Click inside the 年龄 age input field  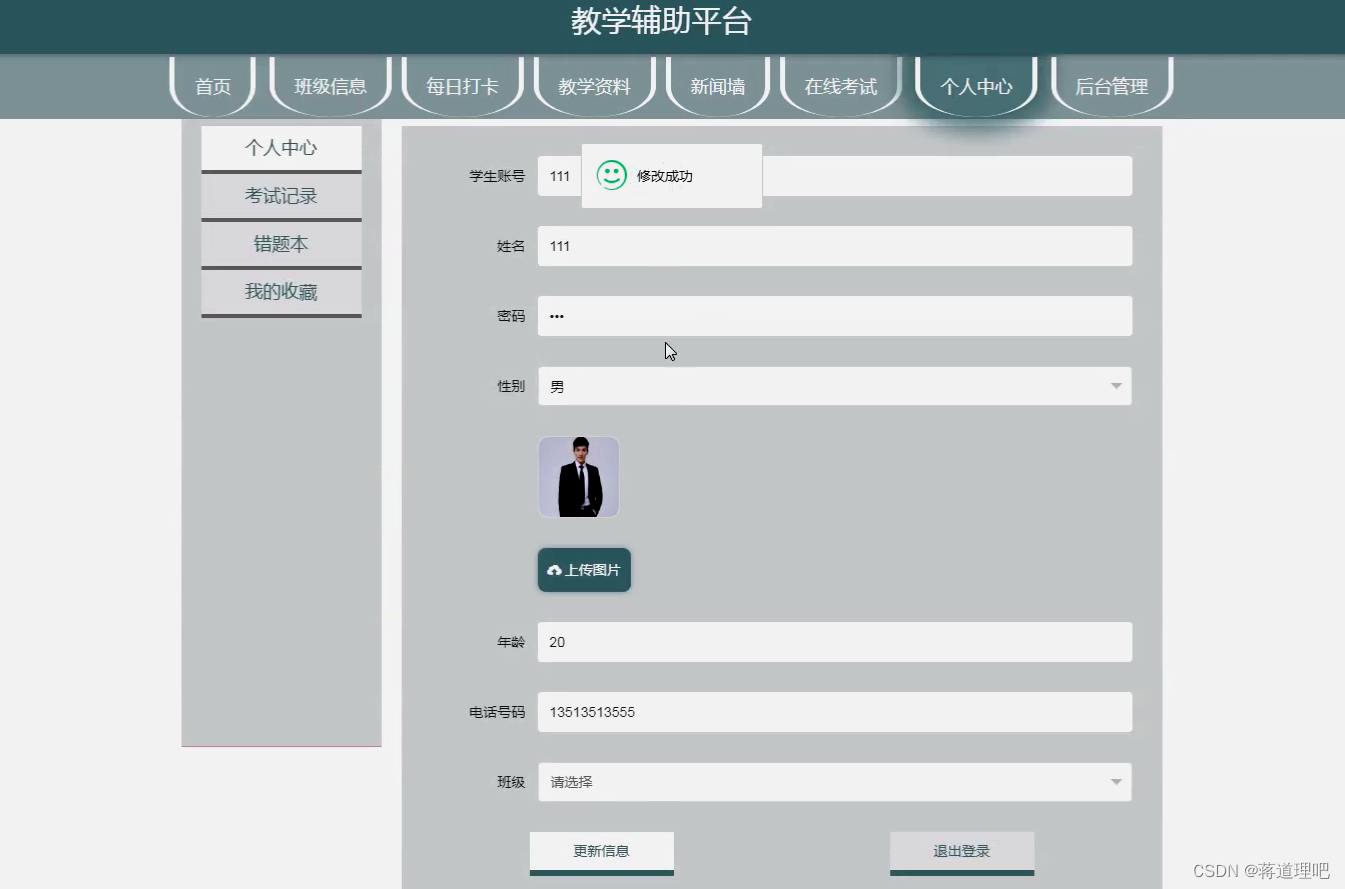(835, 641)
